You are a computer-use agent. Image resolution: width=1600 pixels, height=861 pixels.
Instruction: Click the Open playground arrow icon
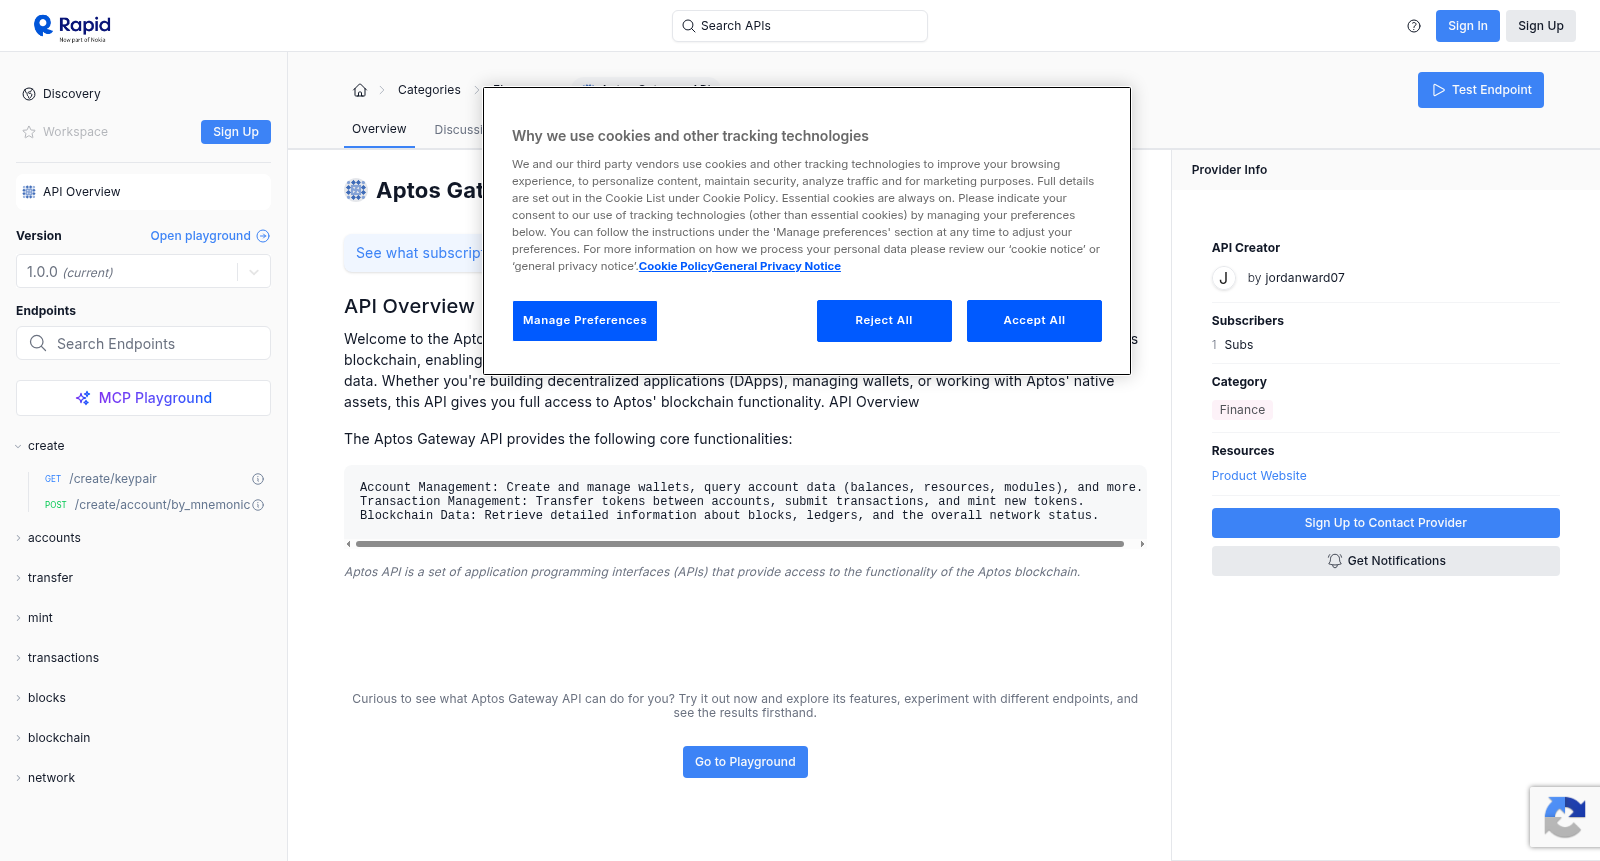pos(263,236)
